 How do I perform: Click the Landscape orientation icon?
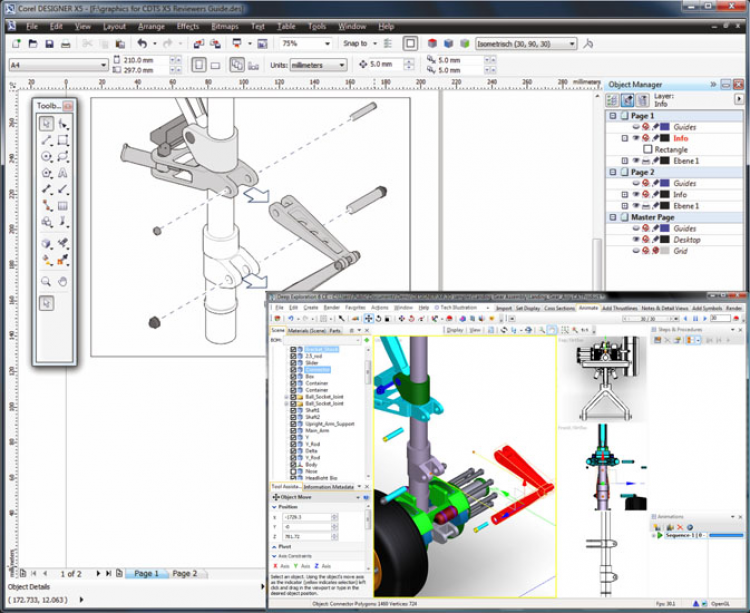click(x=215, y=65)
